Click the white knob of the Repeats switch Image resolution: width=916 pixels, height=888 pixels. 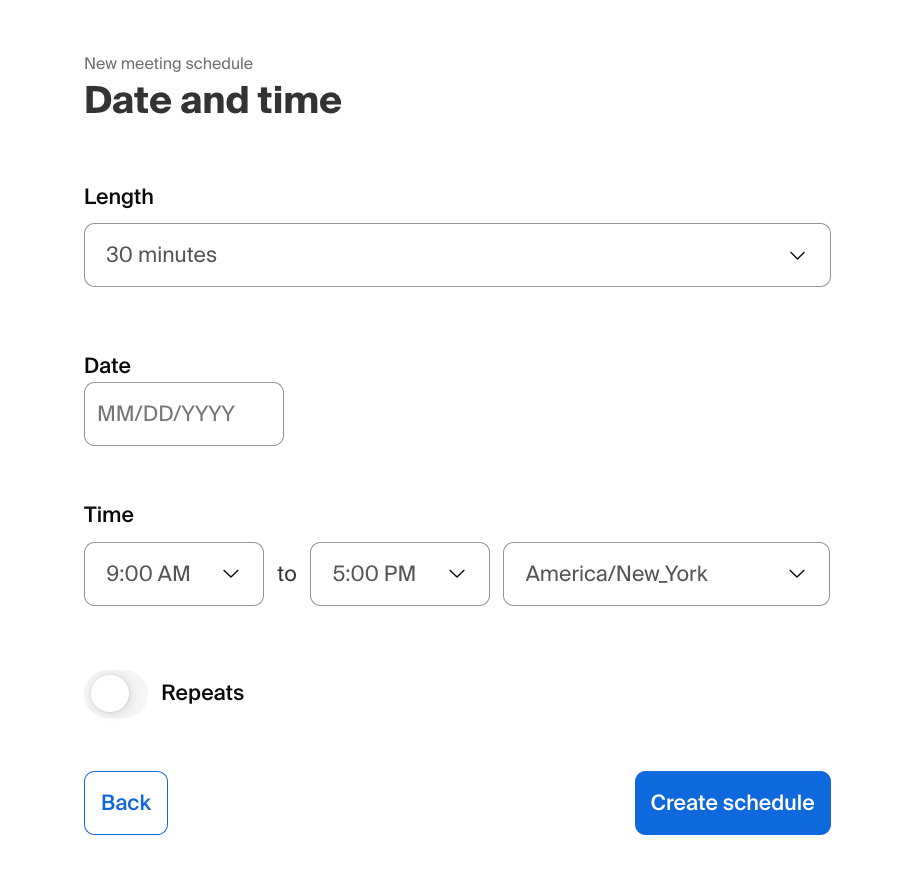tap(110, 693)
